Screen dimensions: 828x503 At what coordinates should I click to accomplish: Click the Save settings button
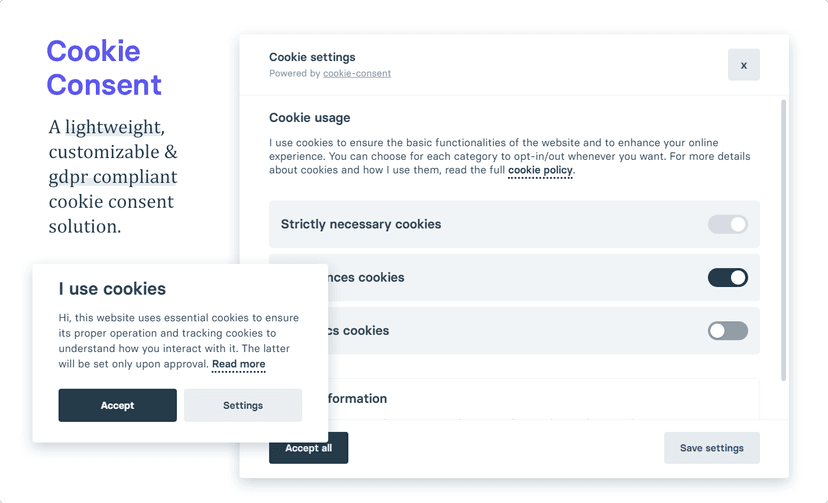[x=711, y=448]
